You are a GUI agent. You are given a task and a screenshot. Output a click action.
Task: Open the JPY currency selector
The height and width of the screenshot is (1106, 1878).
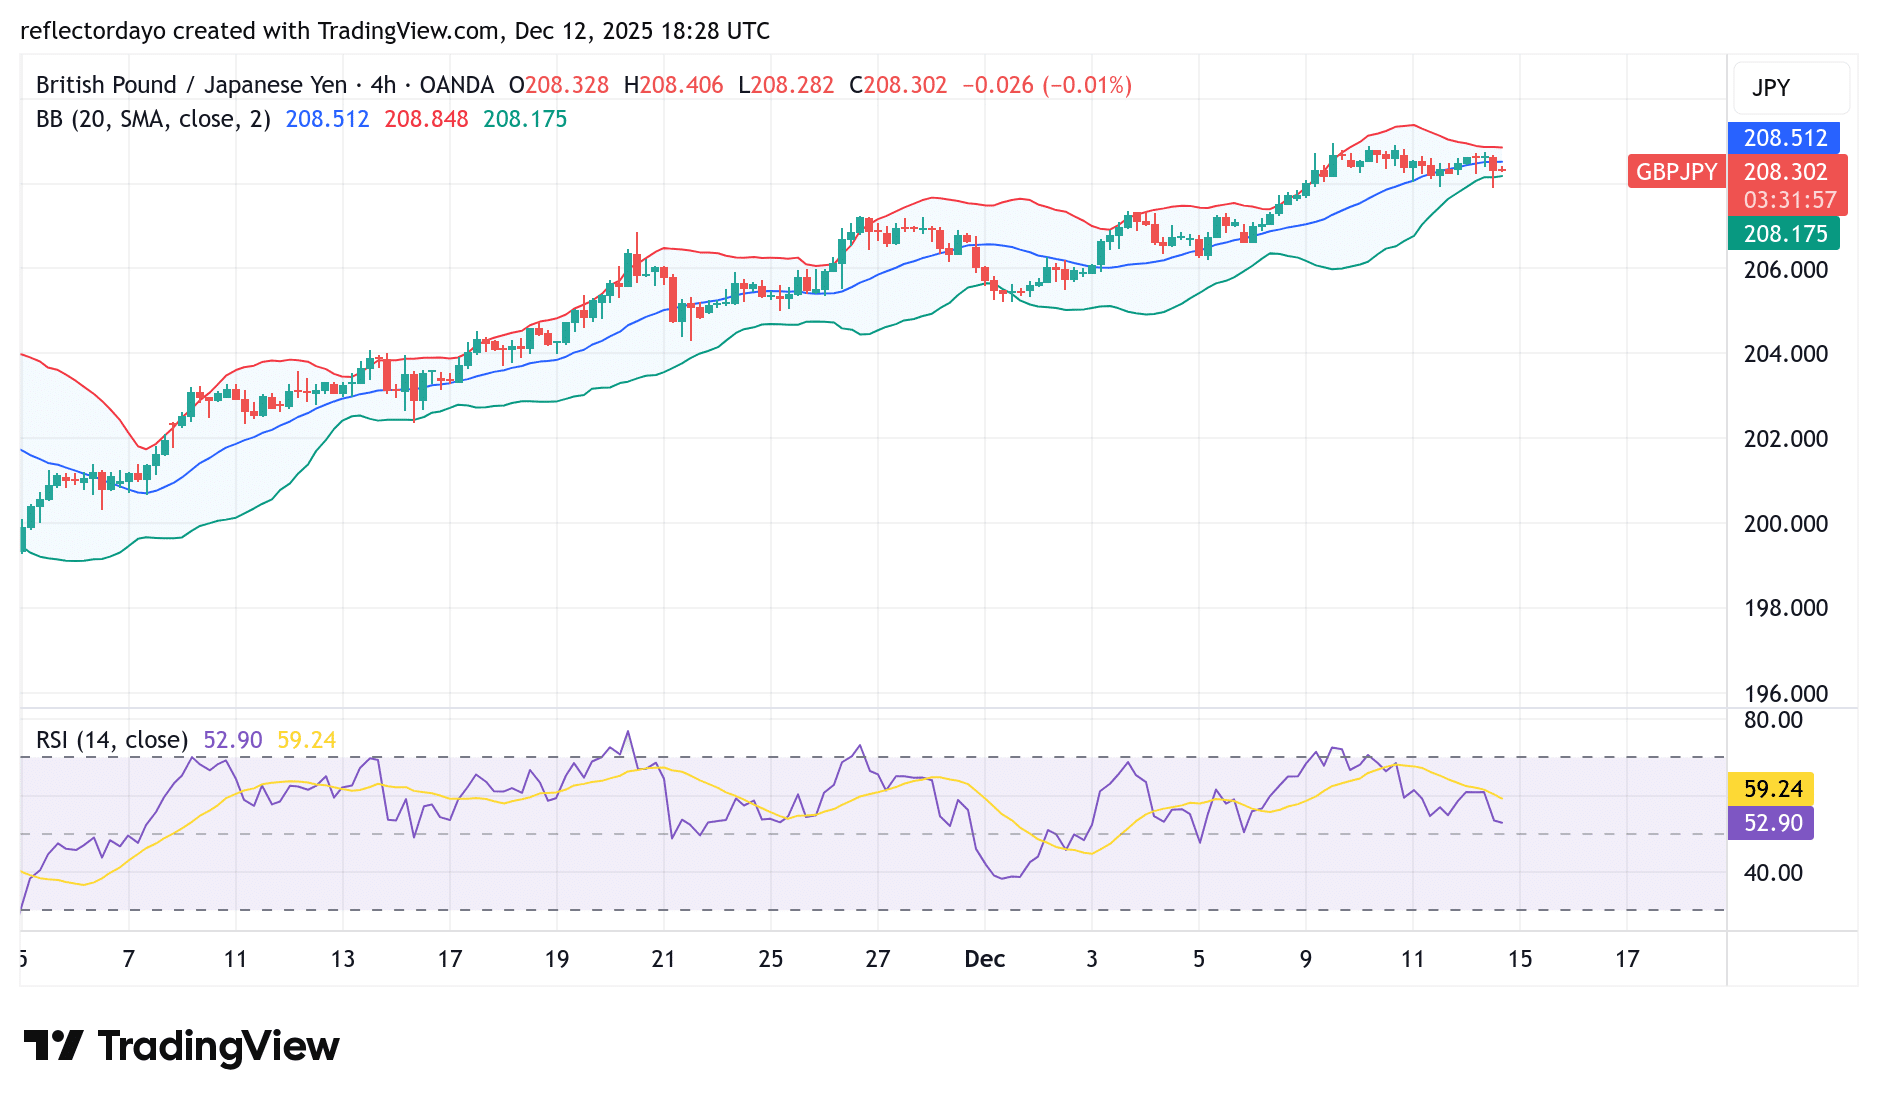[x=1770, y=88]
